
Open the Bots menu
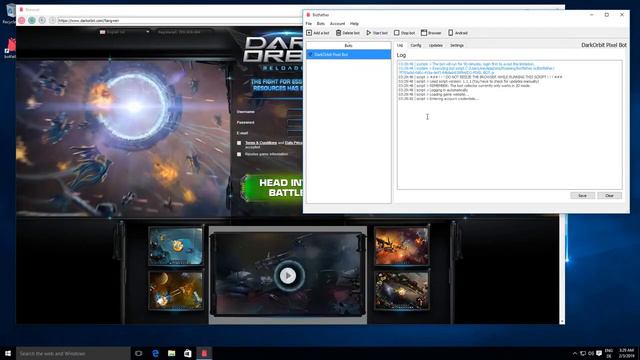[x=321, y=24]
